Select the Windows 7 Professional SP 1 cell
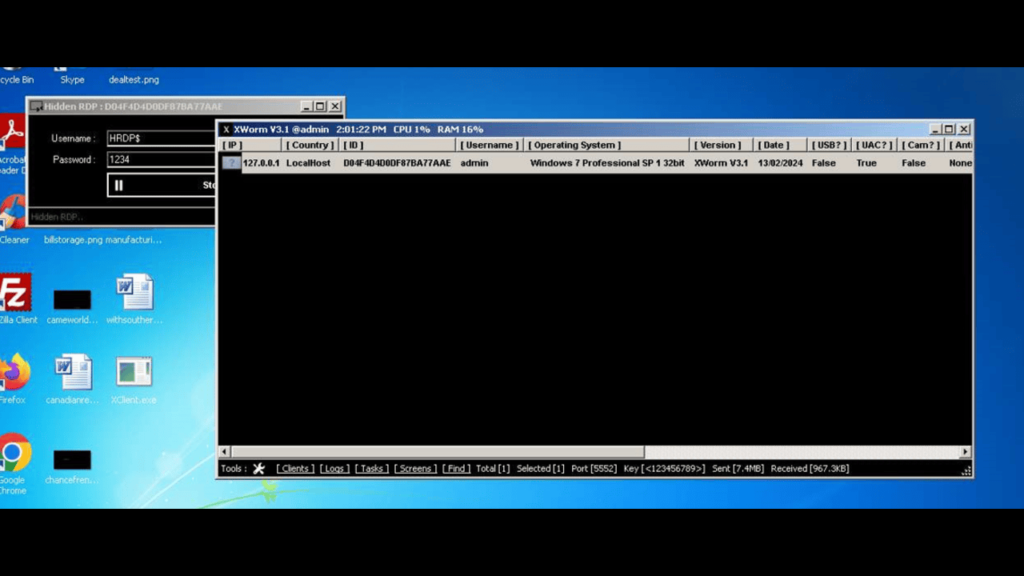Screen dimensions: 1024x576 [607, 163]
